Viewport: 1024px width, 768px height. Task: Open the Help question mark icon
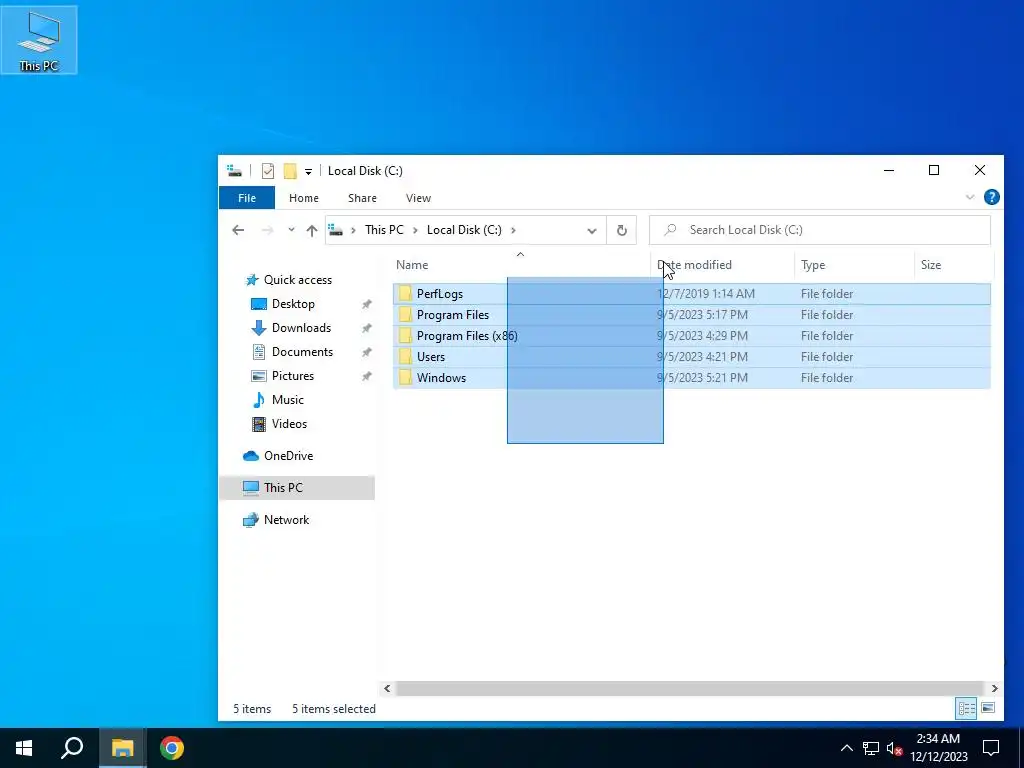[x=991, y=197]
